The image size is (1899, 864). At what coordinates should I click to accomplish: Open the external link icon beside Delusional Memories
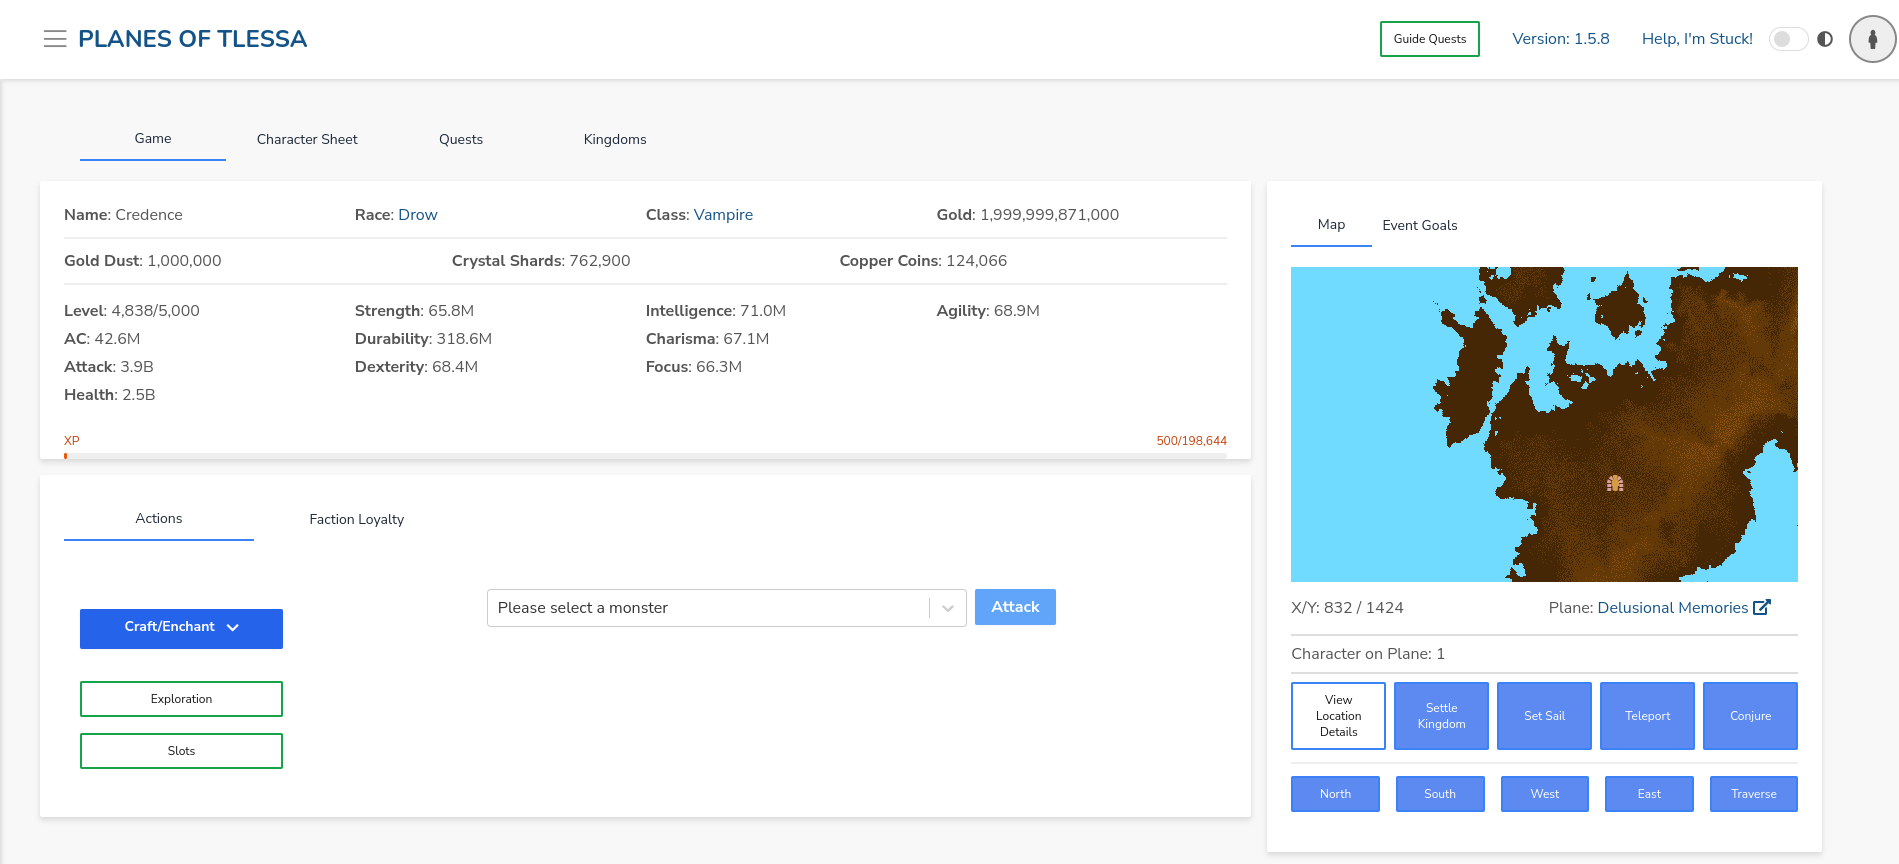pos(1762,607)
